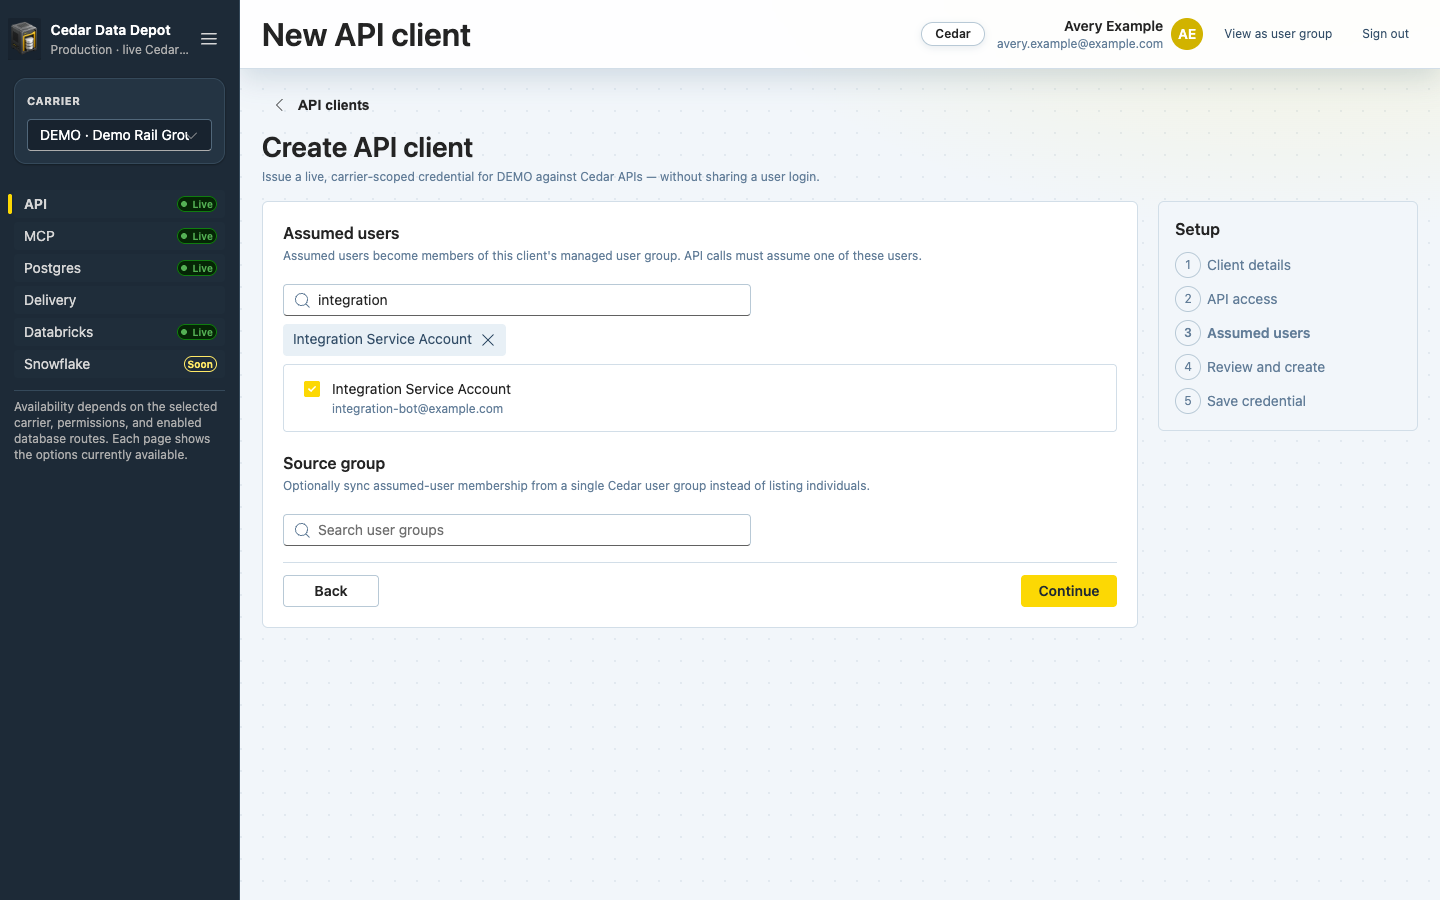The image size is (1440, 900).
Task: Click avery.example@example.com in header
Action: pos(1080,44)
